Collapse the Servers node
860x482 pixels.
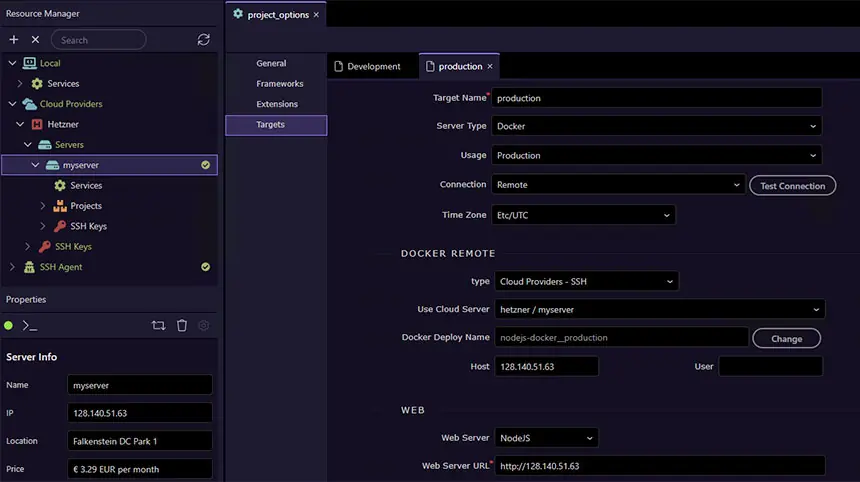point(27,145)
